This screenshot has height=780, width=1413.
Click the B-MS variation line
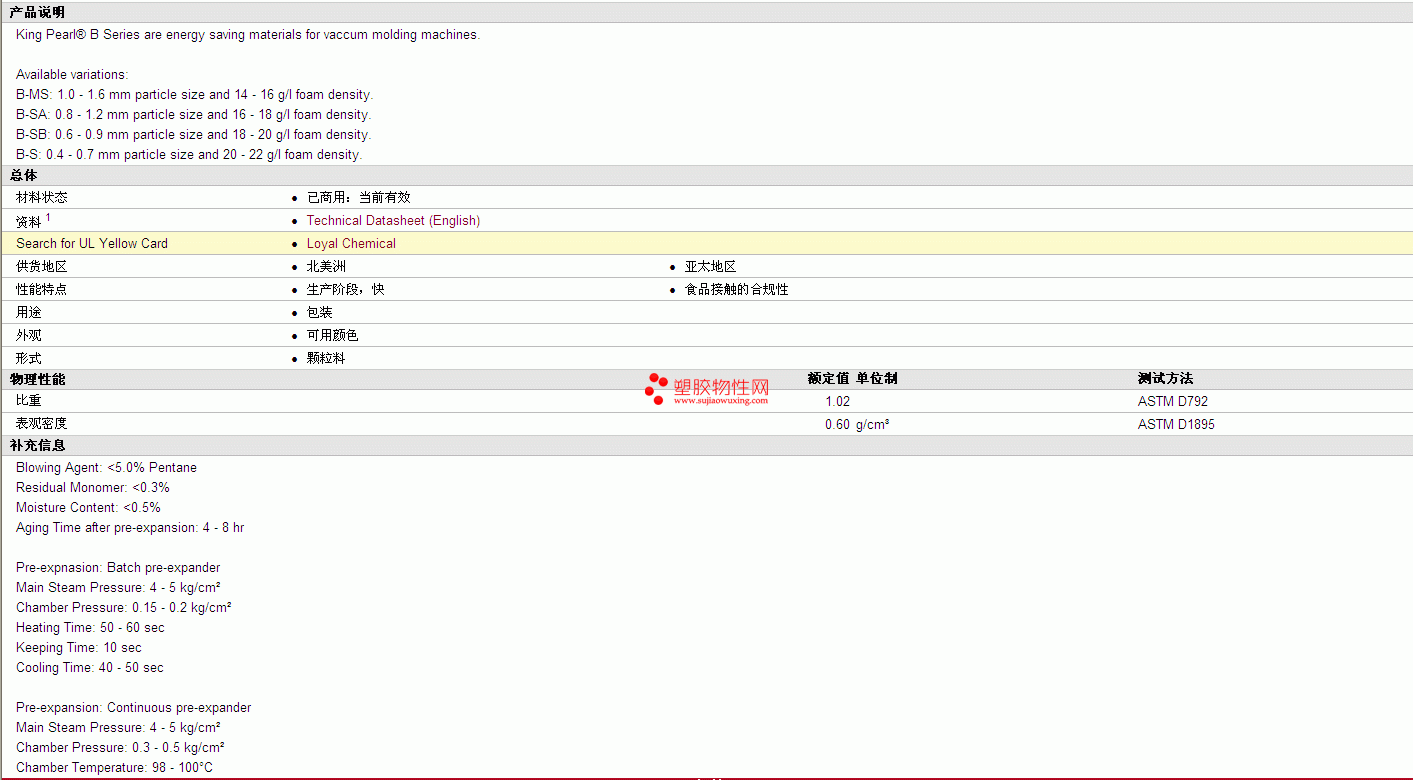coord(194,95)
